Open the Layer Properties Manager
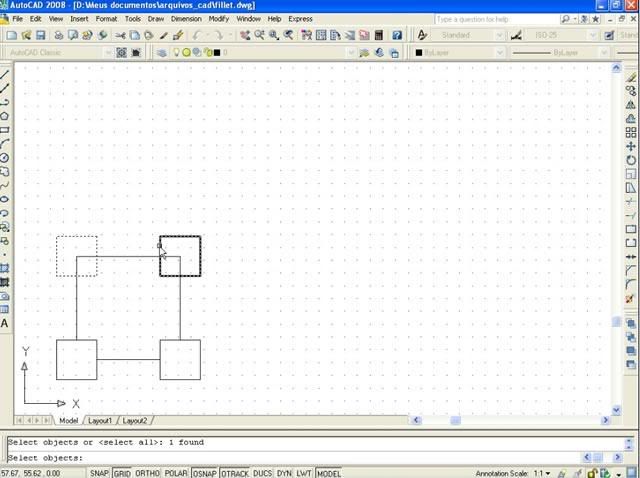This screenshot has width=640, height=478. (x=162, y=52)
